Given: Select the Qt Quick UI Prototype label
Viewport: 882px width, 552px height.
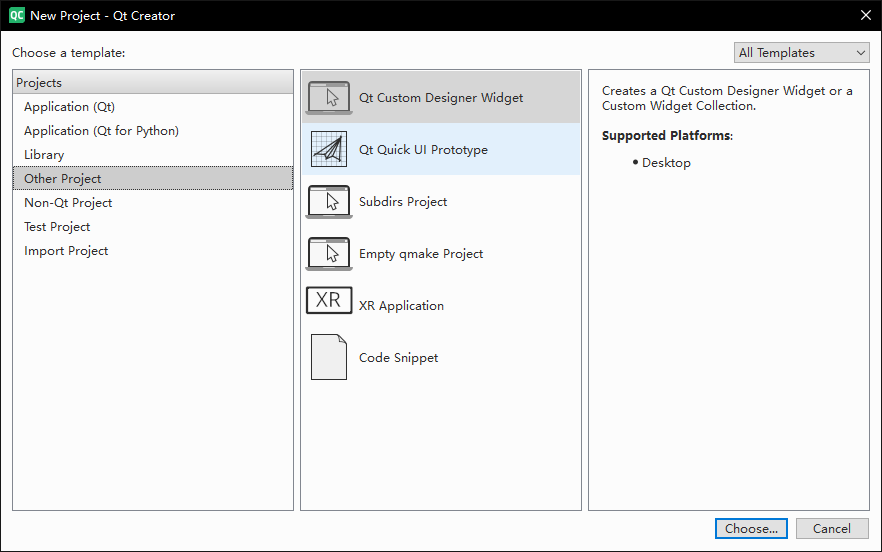Looking at the screenshot, I should point(423,150).
